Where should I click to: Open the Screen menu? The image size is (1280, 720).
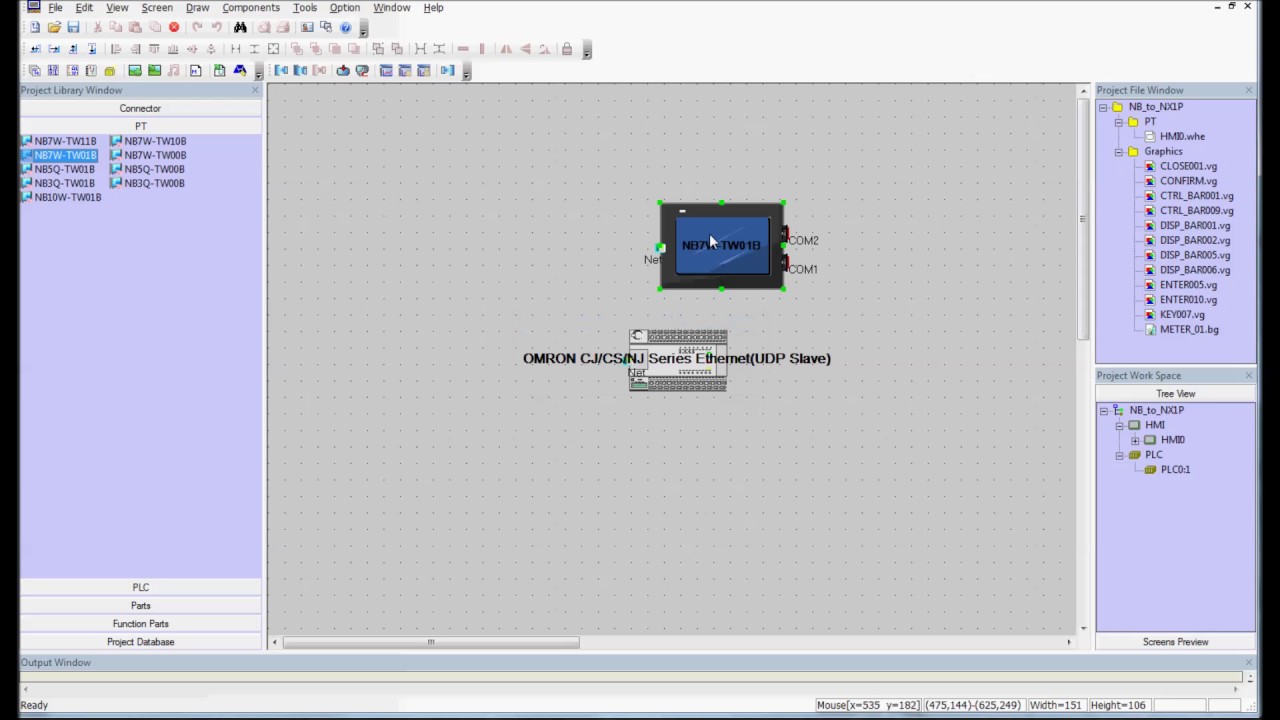157,7
